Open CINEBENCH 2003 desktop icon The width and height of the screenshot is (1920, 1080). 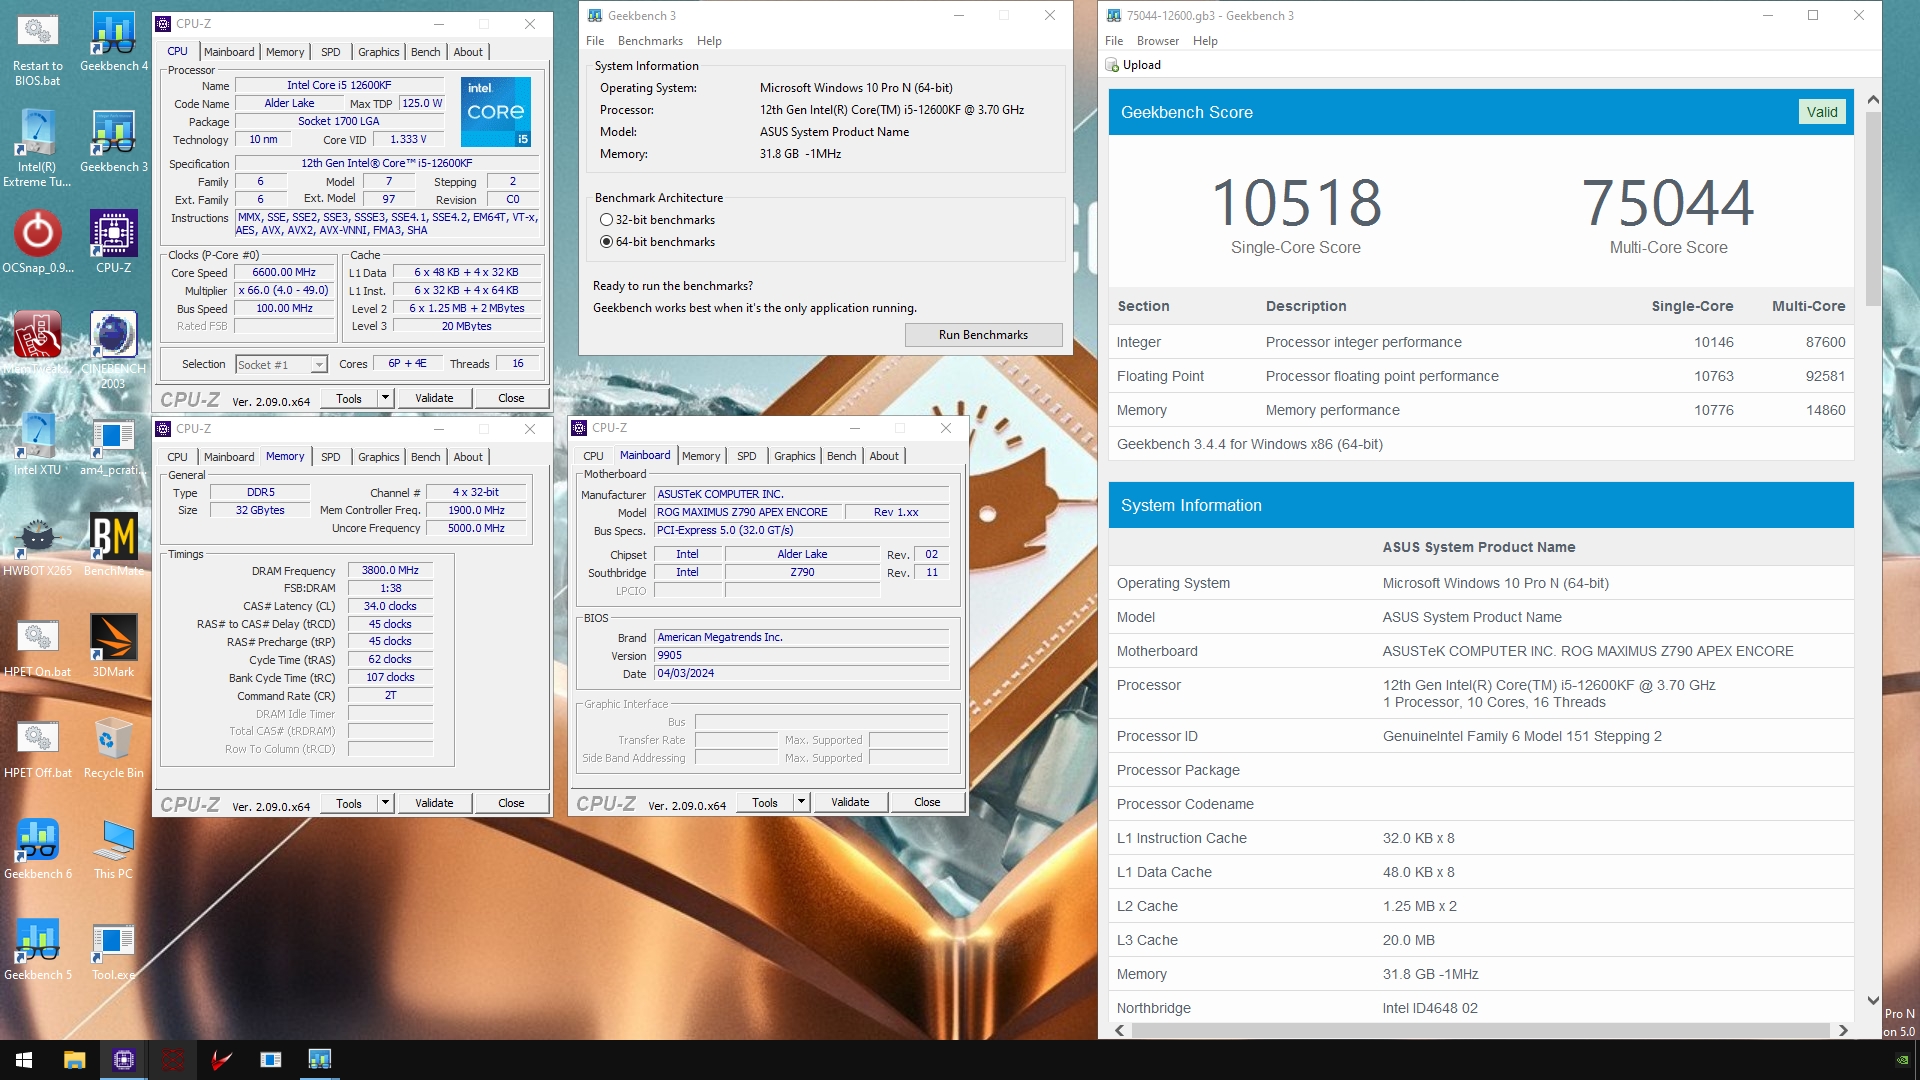pos(113,349)
